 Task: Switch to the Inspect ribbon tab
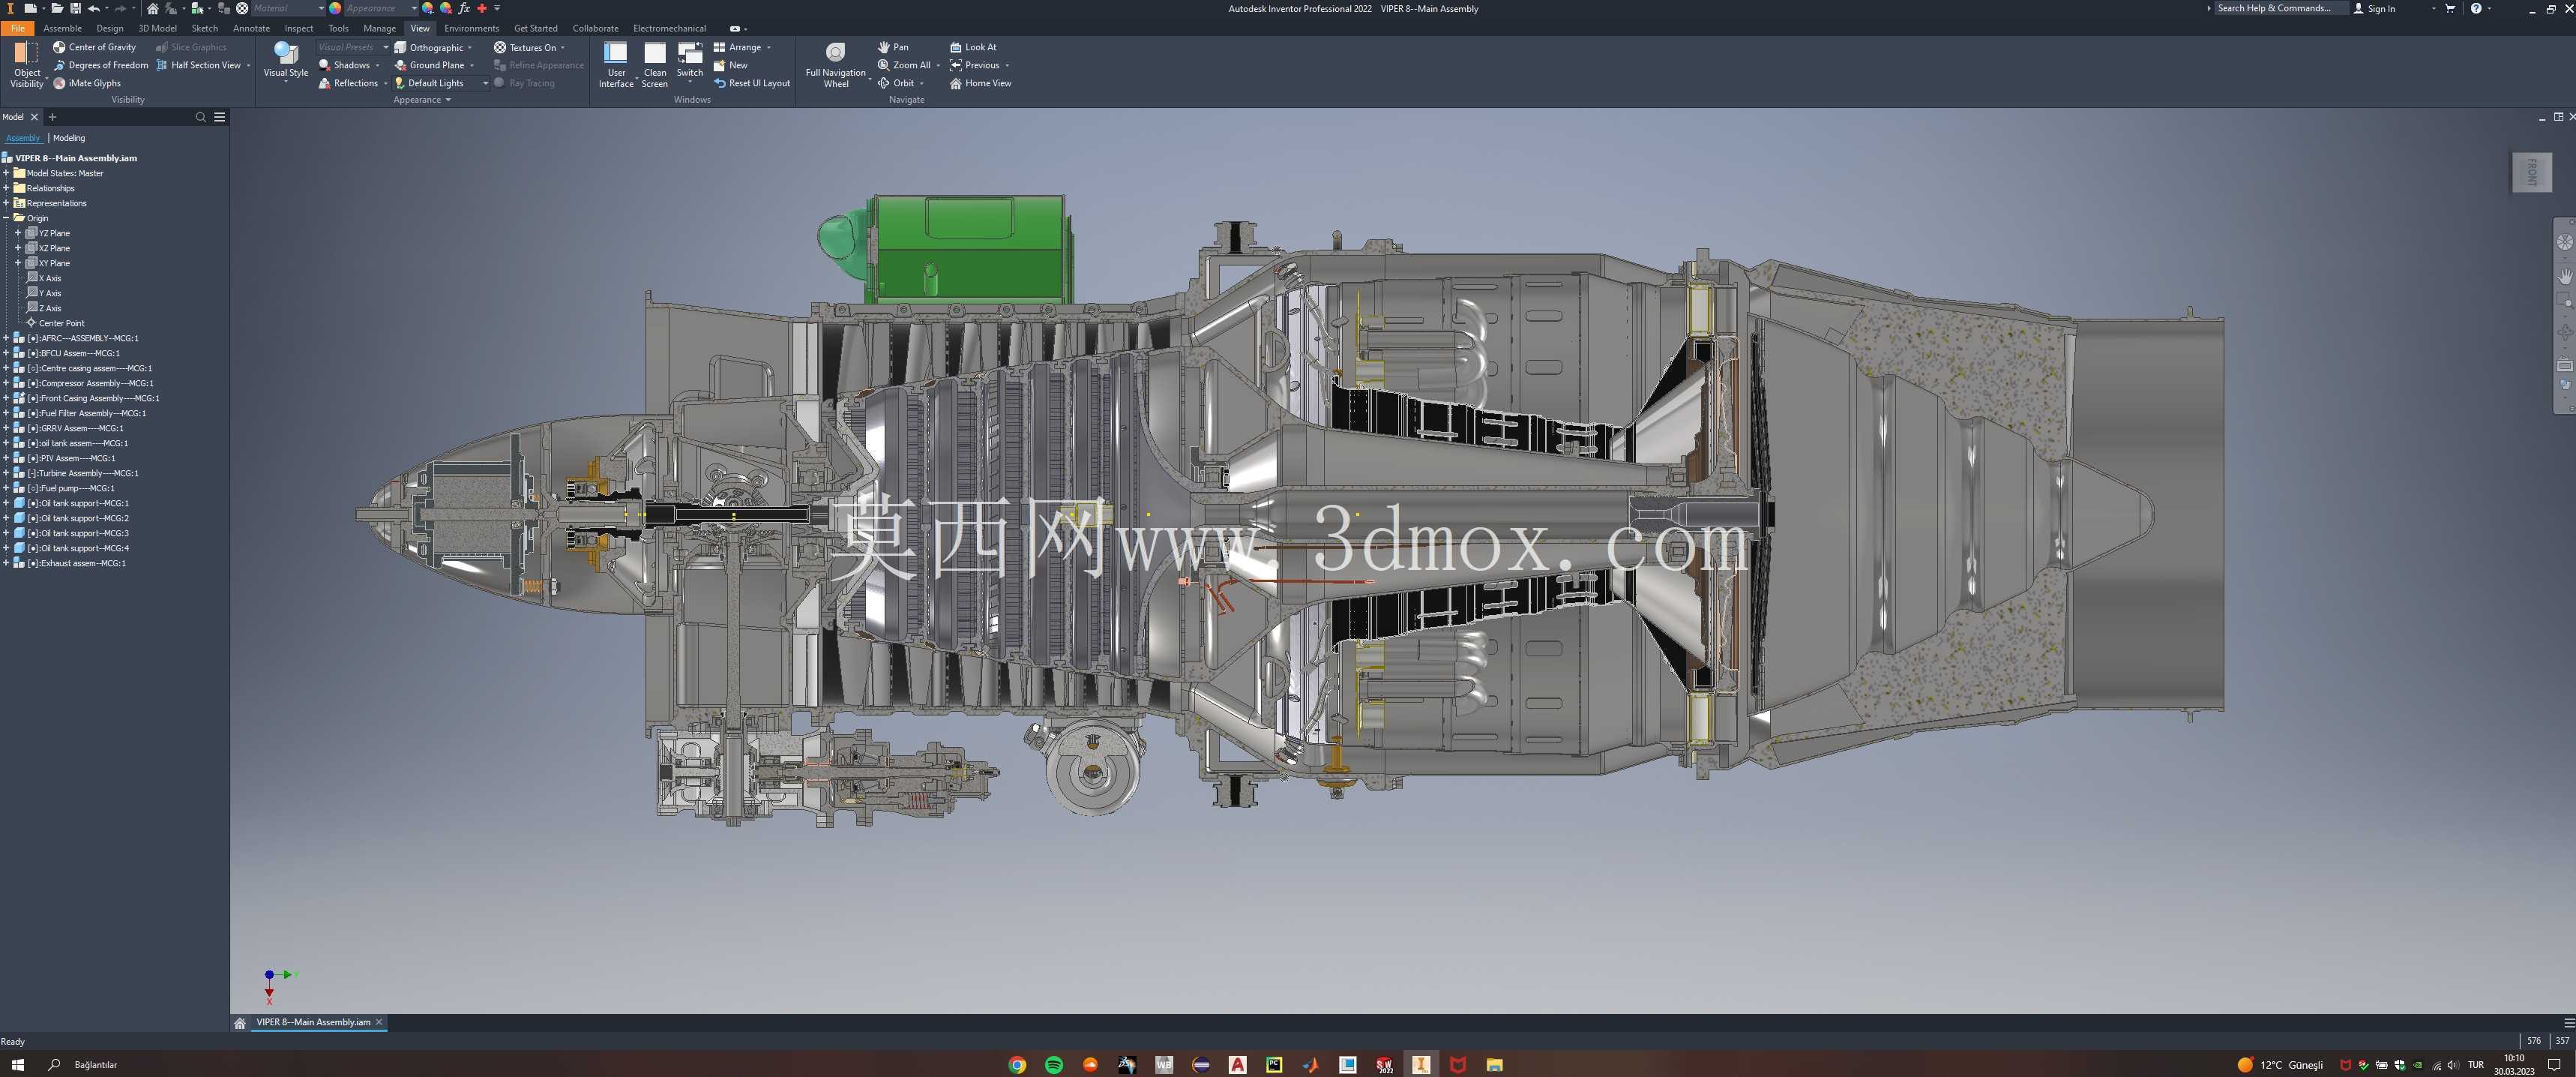[298, 28]
